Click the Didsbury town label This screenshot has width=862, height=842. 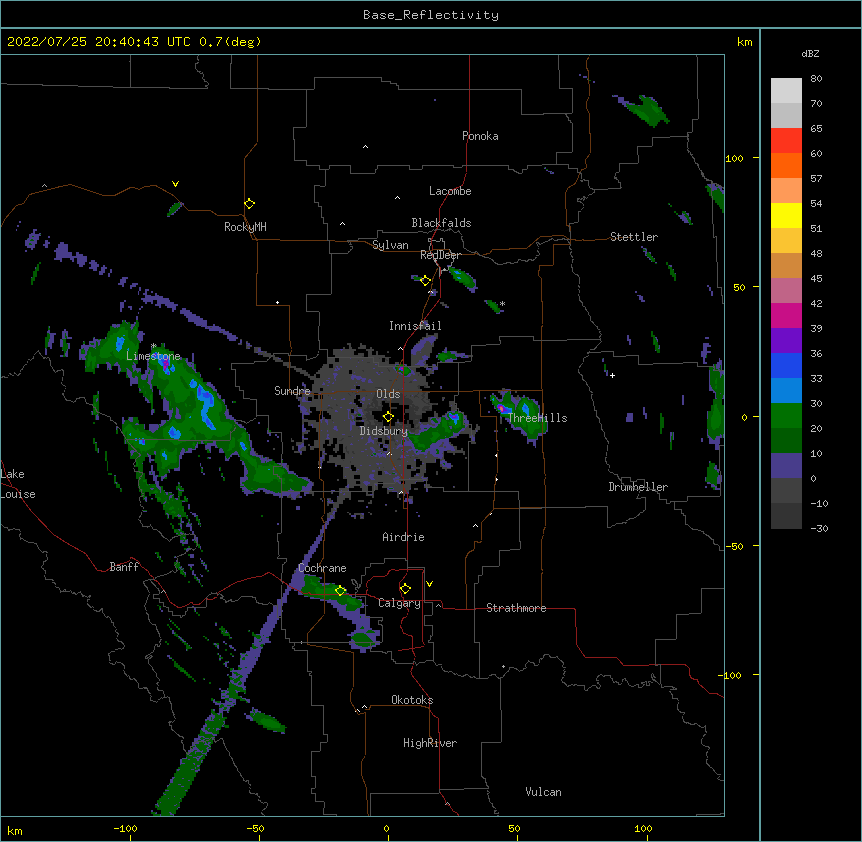[384, 431]
